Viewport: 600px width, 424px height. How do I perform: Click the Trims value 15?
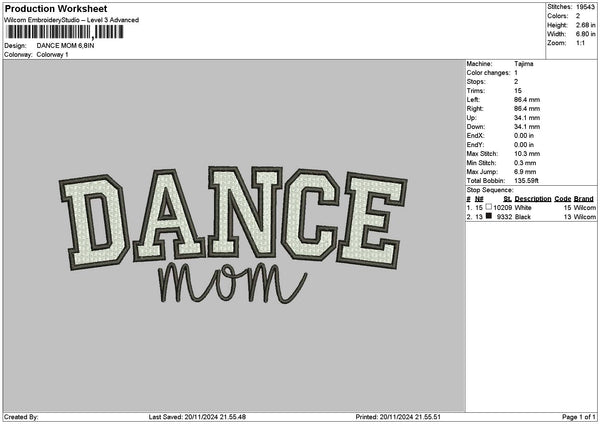coord(518,91)
